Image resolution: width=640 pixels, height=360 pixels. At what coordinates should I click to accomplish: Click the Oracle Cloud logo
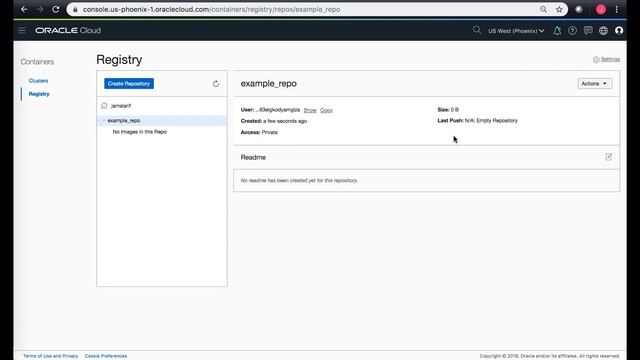tap(68, 30)
